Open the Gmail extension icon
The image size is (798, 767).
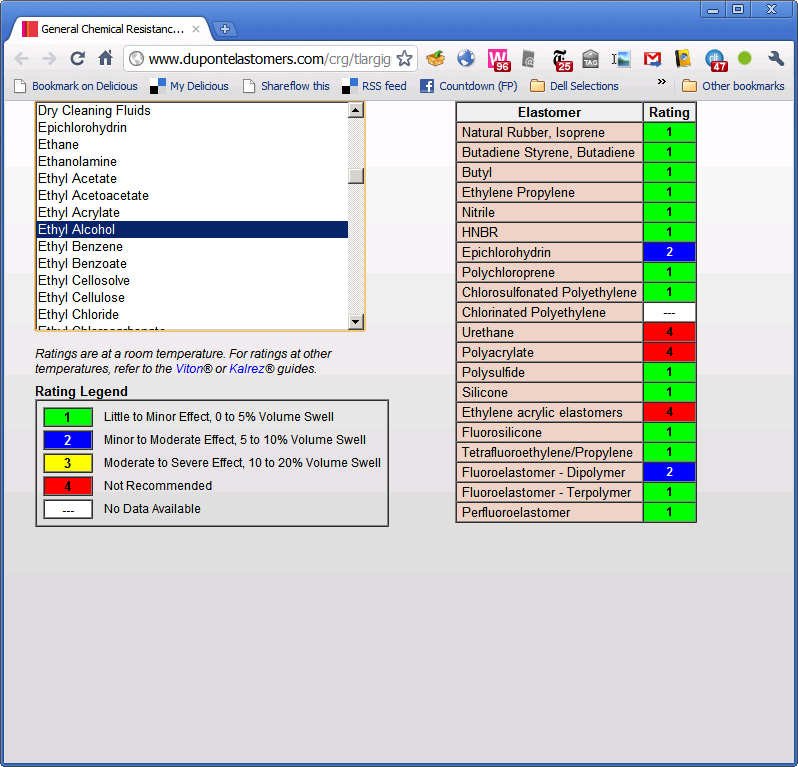click(x=652, y=59)
